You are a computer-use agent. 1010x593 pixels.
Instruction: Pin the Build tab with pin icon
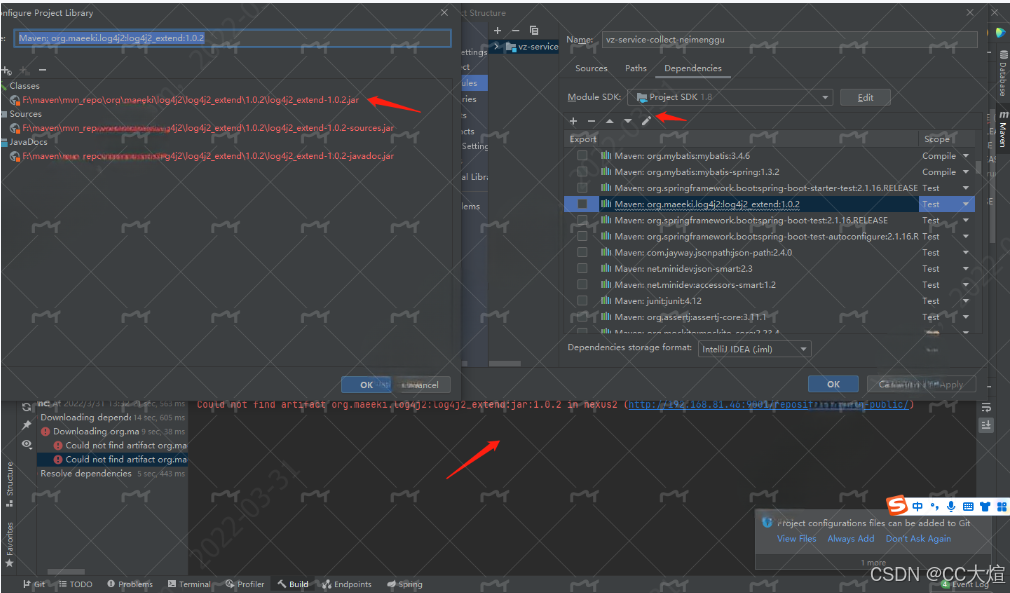(26, 425)
